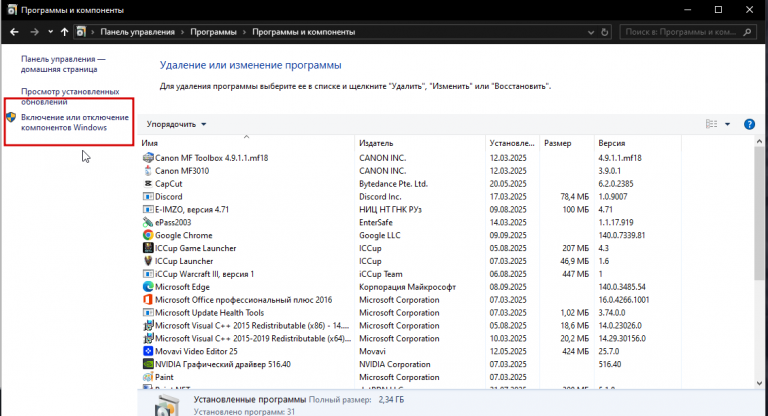Select the ICCup Game Launcher icon

148,248
